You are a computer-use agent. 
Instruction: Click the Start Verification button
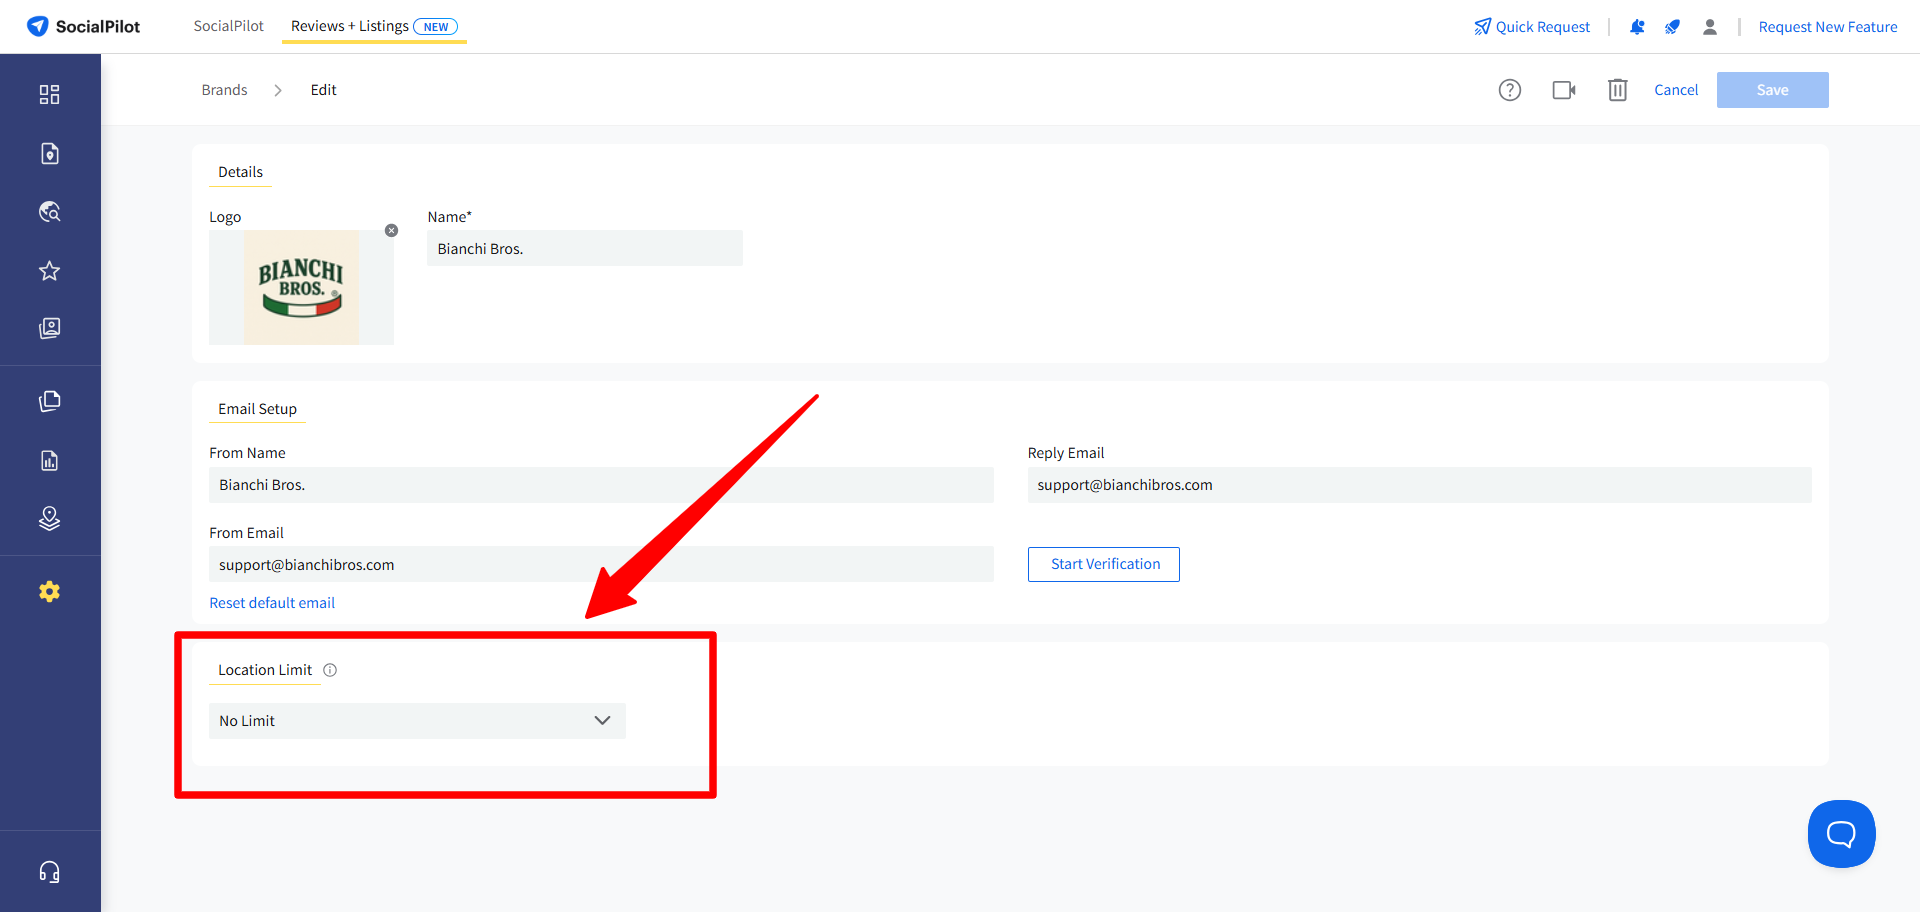(1104, 564)
